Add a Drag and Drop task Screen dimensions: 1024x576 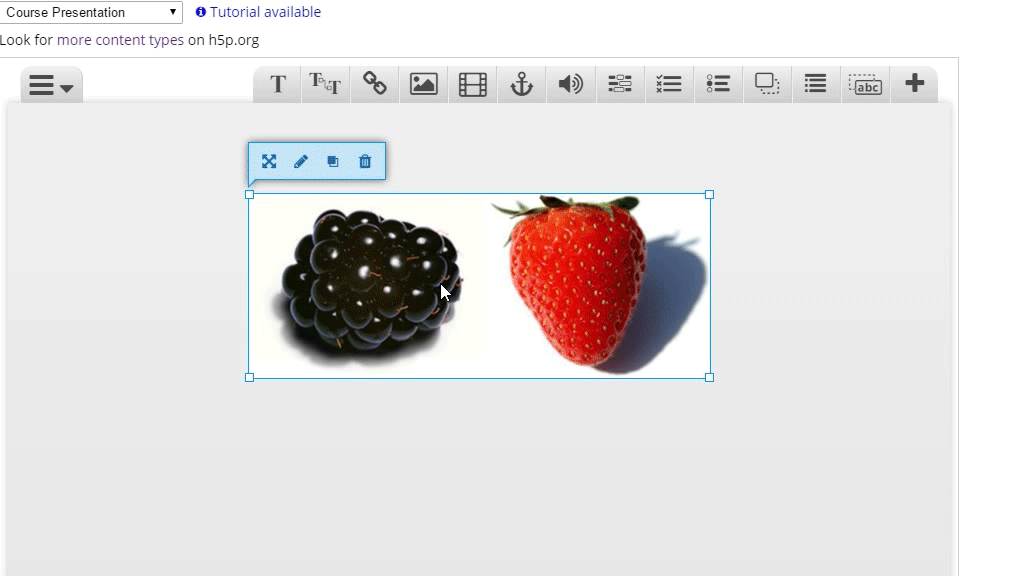tap(767, 84)
